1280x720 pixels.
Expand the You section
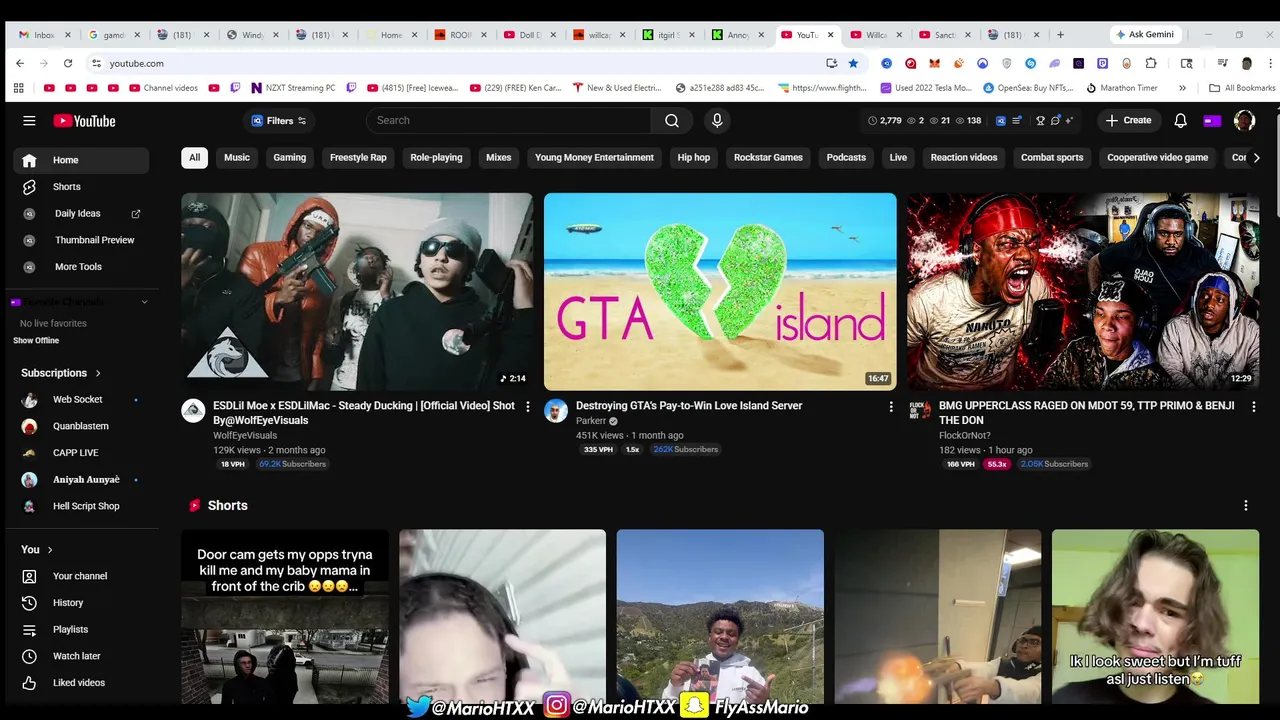[x=38, y=550]
